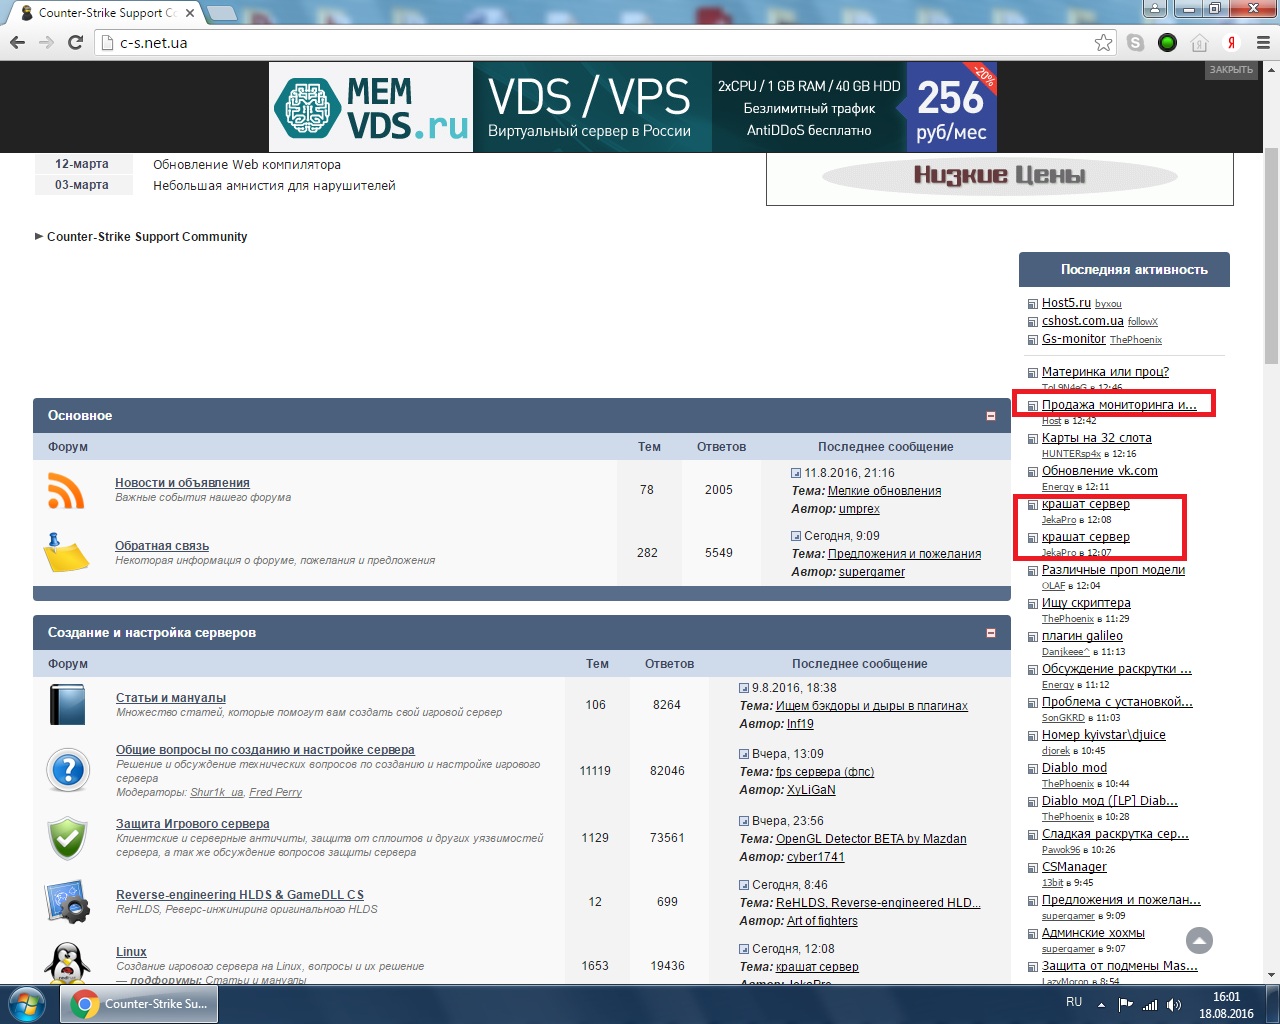Open the Yandex extension icon in toolbar
The image size is (1280, 1024).
[1232, 43]
